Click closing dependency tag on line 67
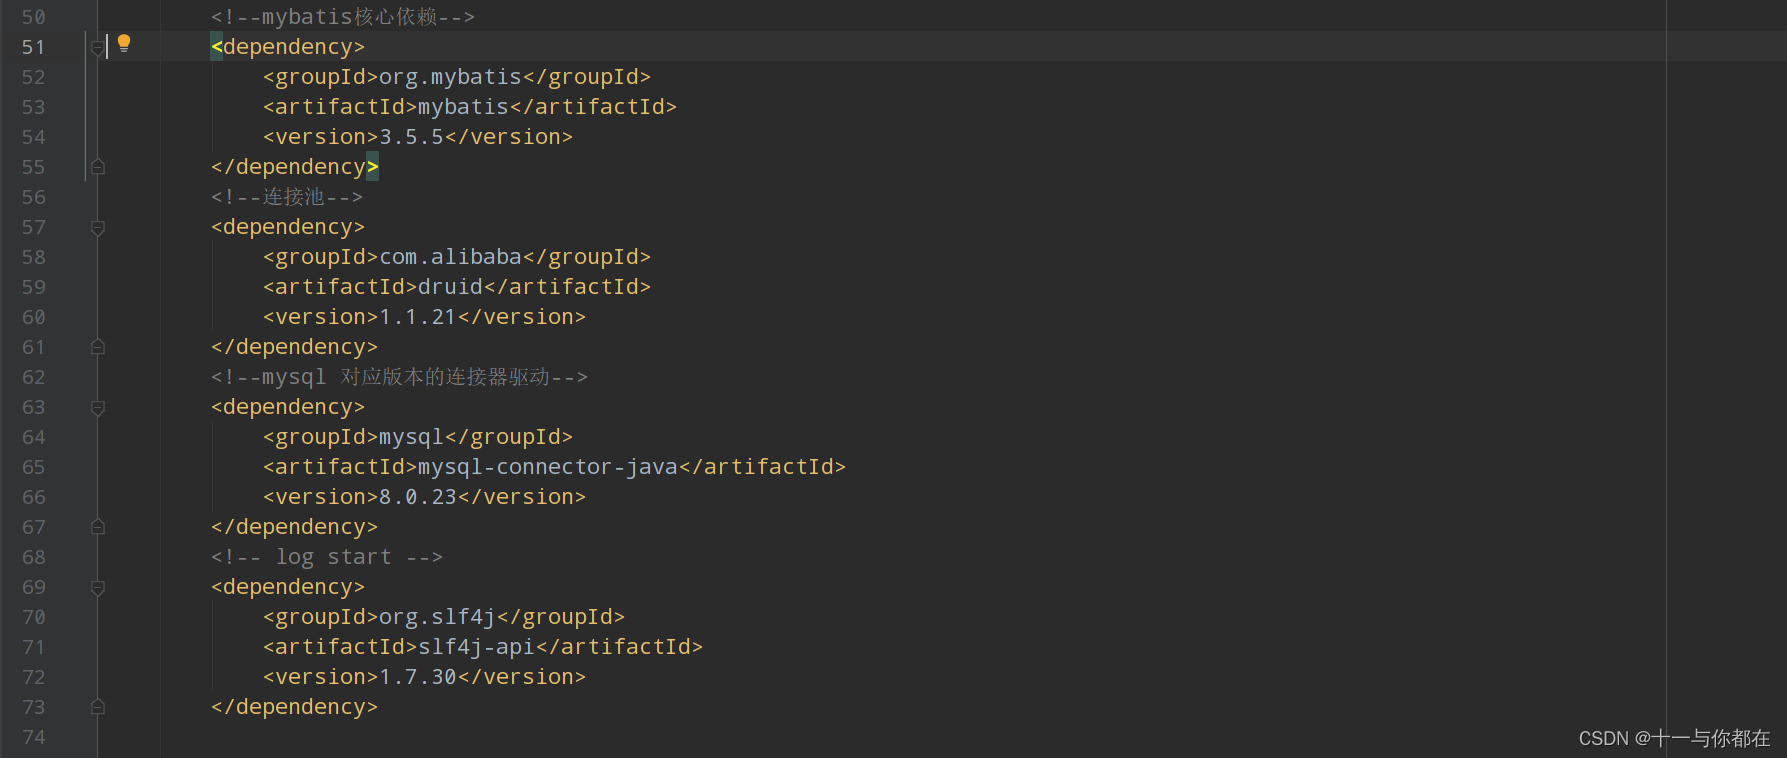The height and width of the screenshot is (758, 1787). coord(295,527)
